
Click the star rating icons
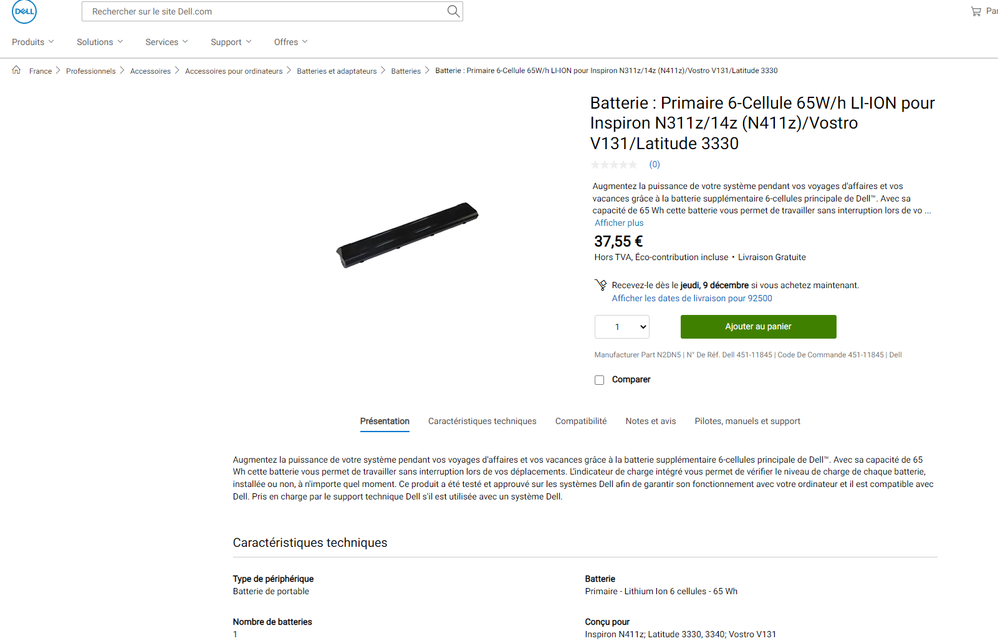click(614, 165)
